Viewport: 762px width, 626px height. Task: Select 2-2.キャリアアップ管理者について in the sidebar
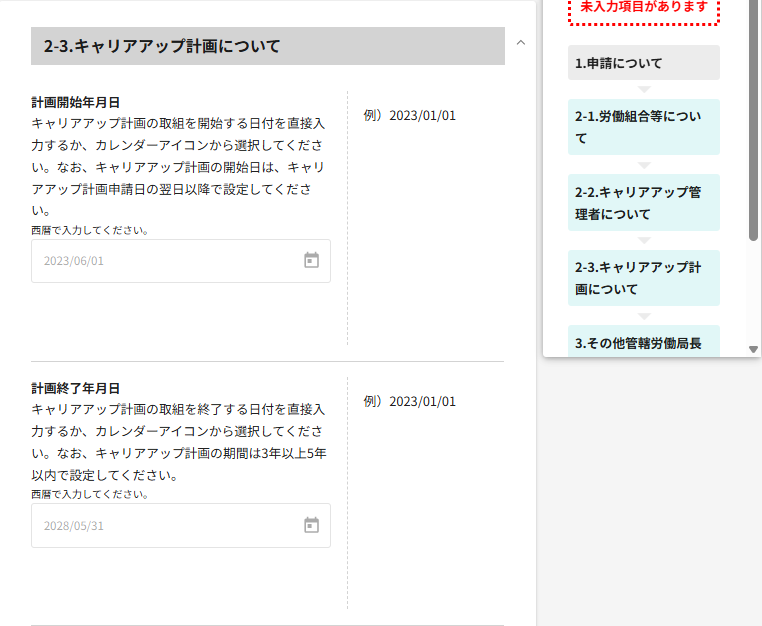643,202
